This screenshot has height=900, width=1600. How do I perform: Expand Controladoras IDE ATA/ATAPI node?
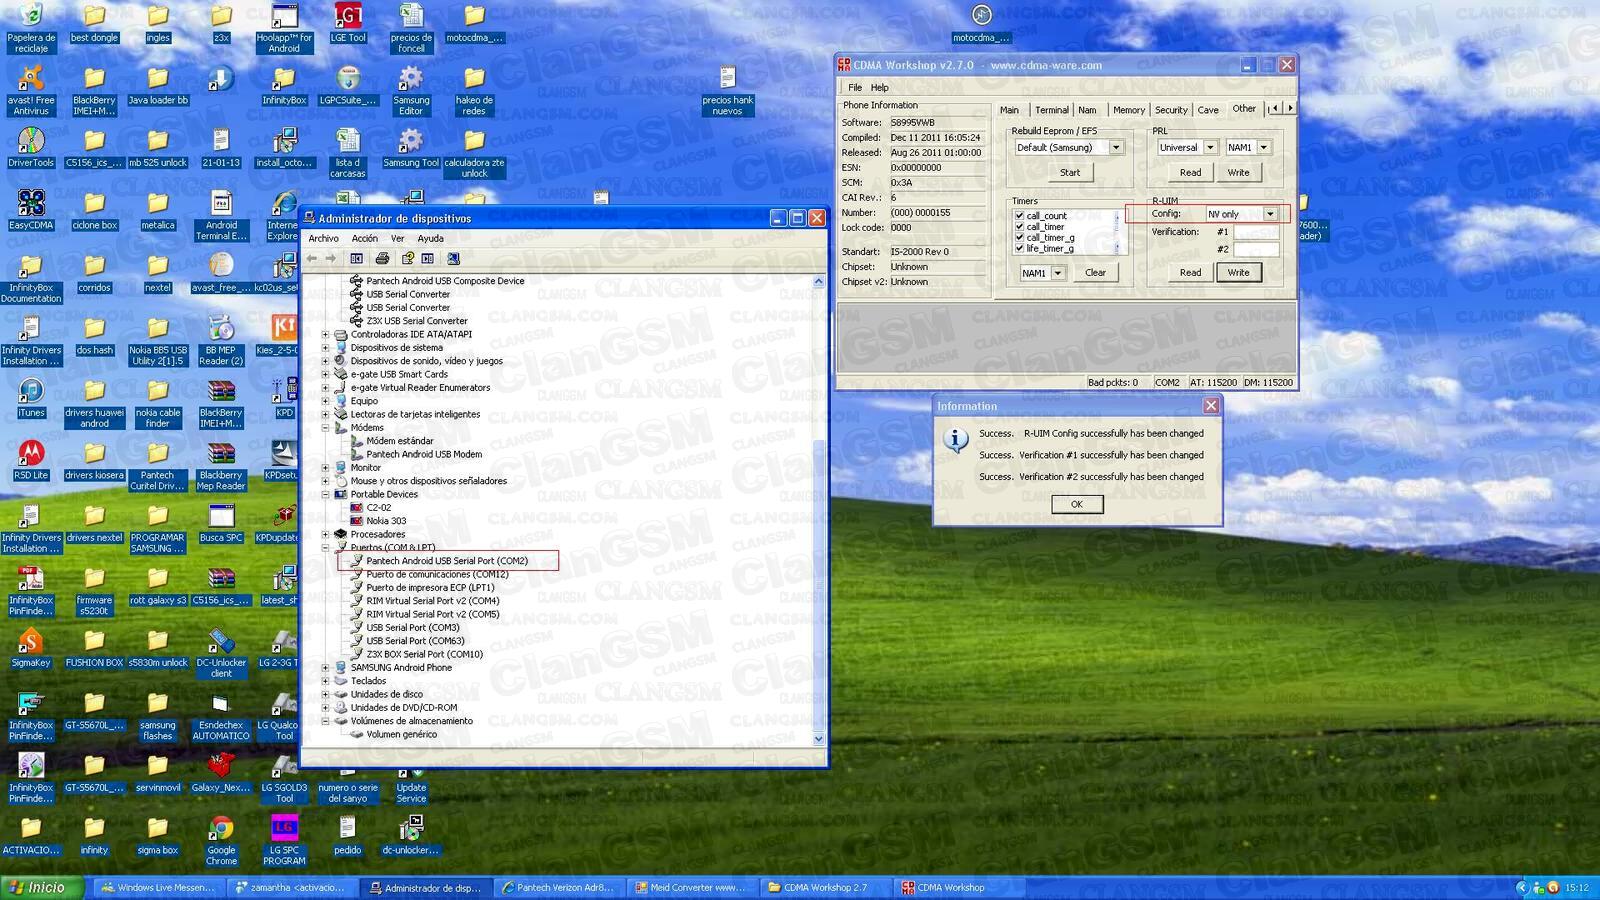point(325,335)
